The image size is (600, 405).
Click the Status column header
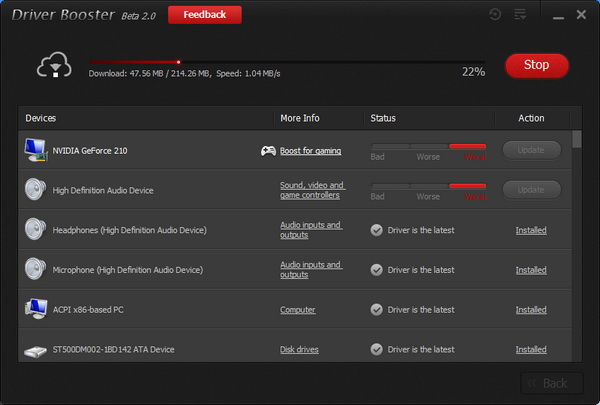click(383, 118)
